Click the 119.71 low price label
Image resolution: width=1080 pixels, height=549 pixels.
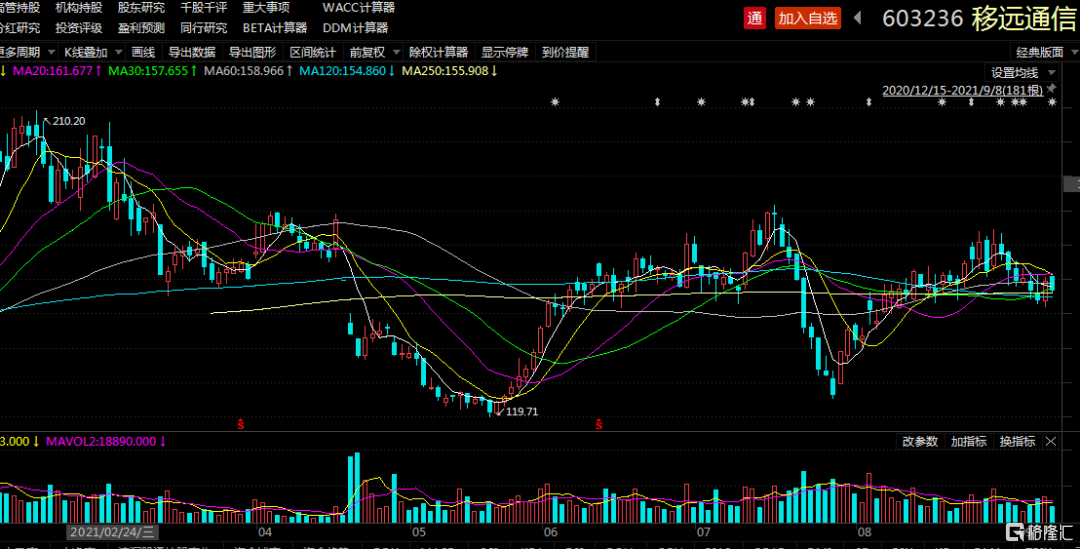point(522,412)
